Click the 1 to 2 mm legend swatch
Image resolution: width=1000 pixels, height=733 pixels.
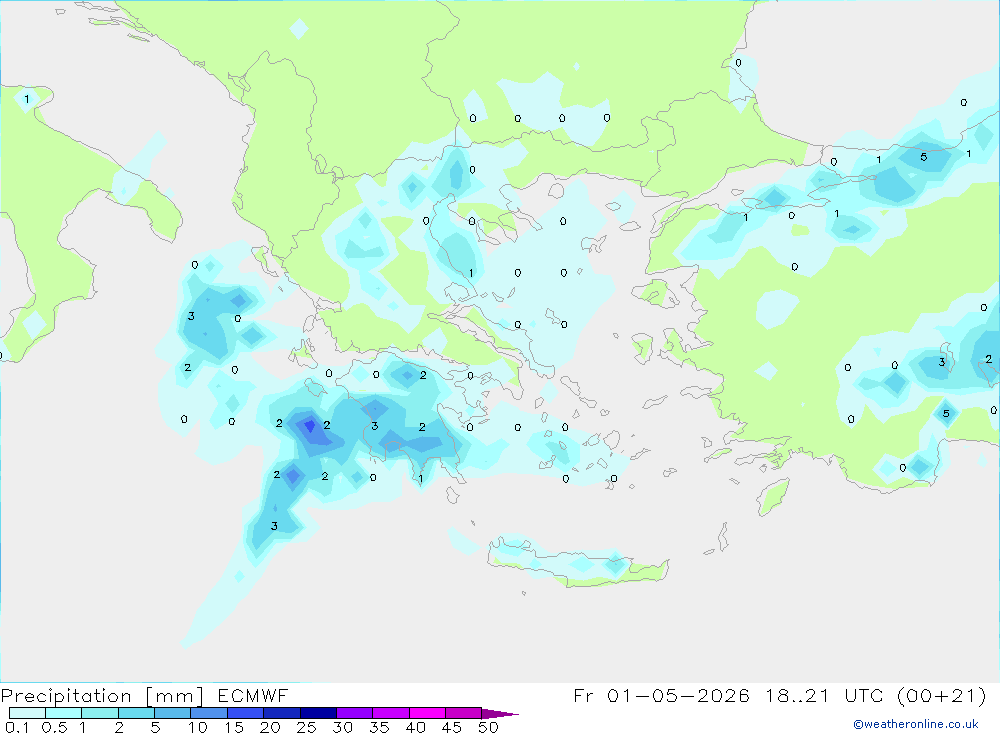coord(100,713)
